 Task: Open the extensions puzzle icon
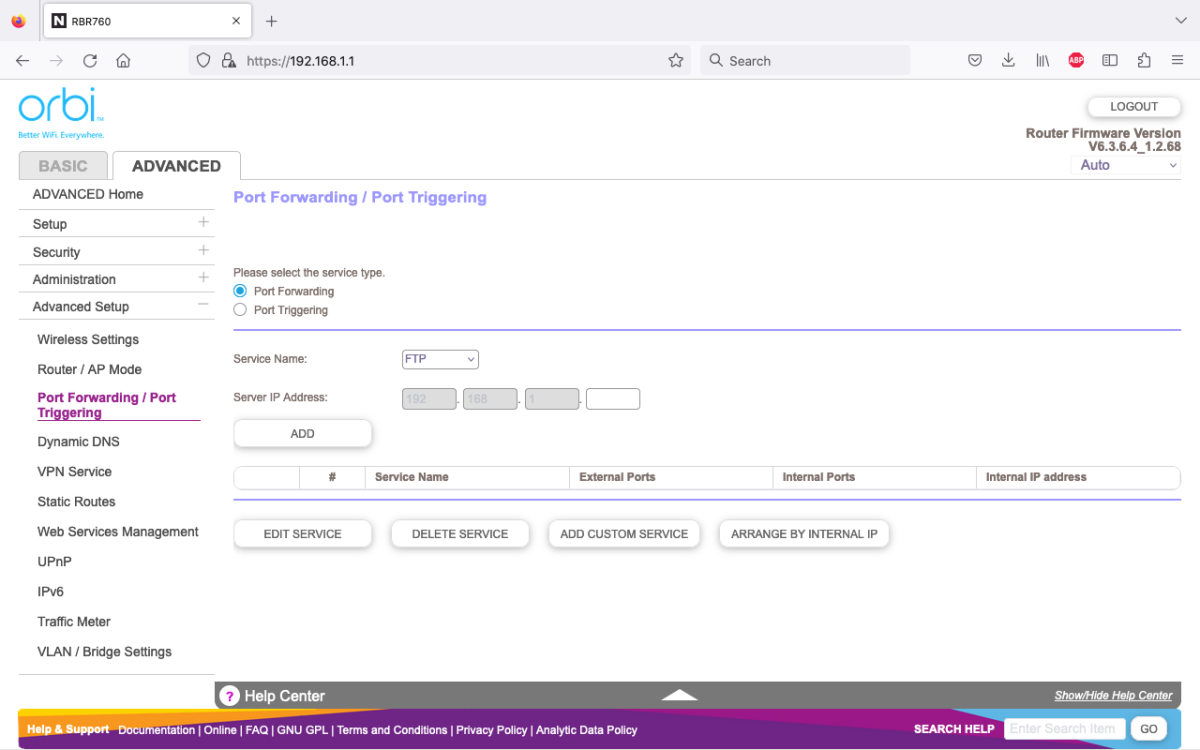point(1144,60)
